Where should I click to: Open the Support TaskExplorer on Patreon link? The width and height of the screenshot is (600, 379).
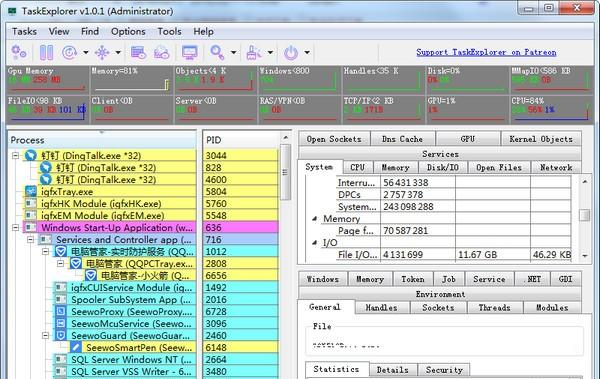click(x=486, y=52)
